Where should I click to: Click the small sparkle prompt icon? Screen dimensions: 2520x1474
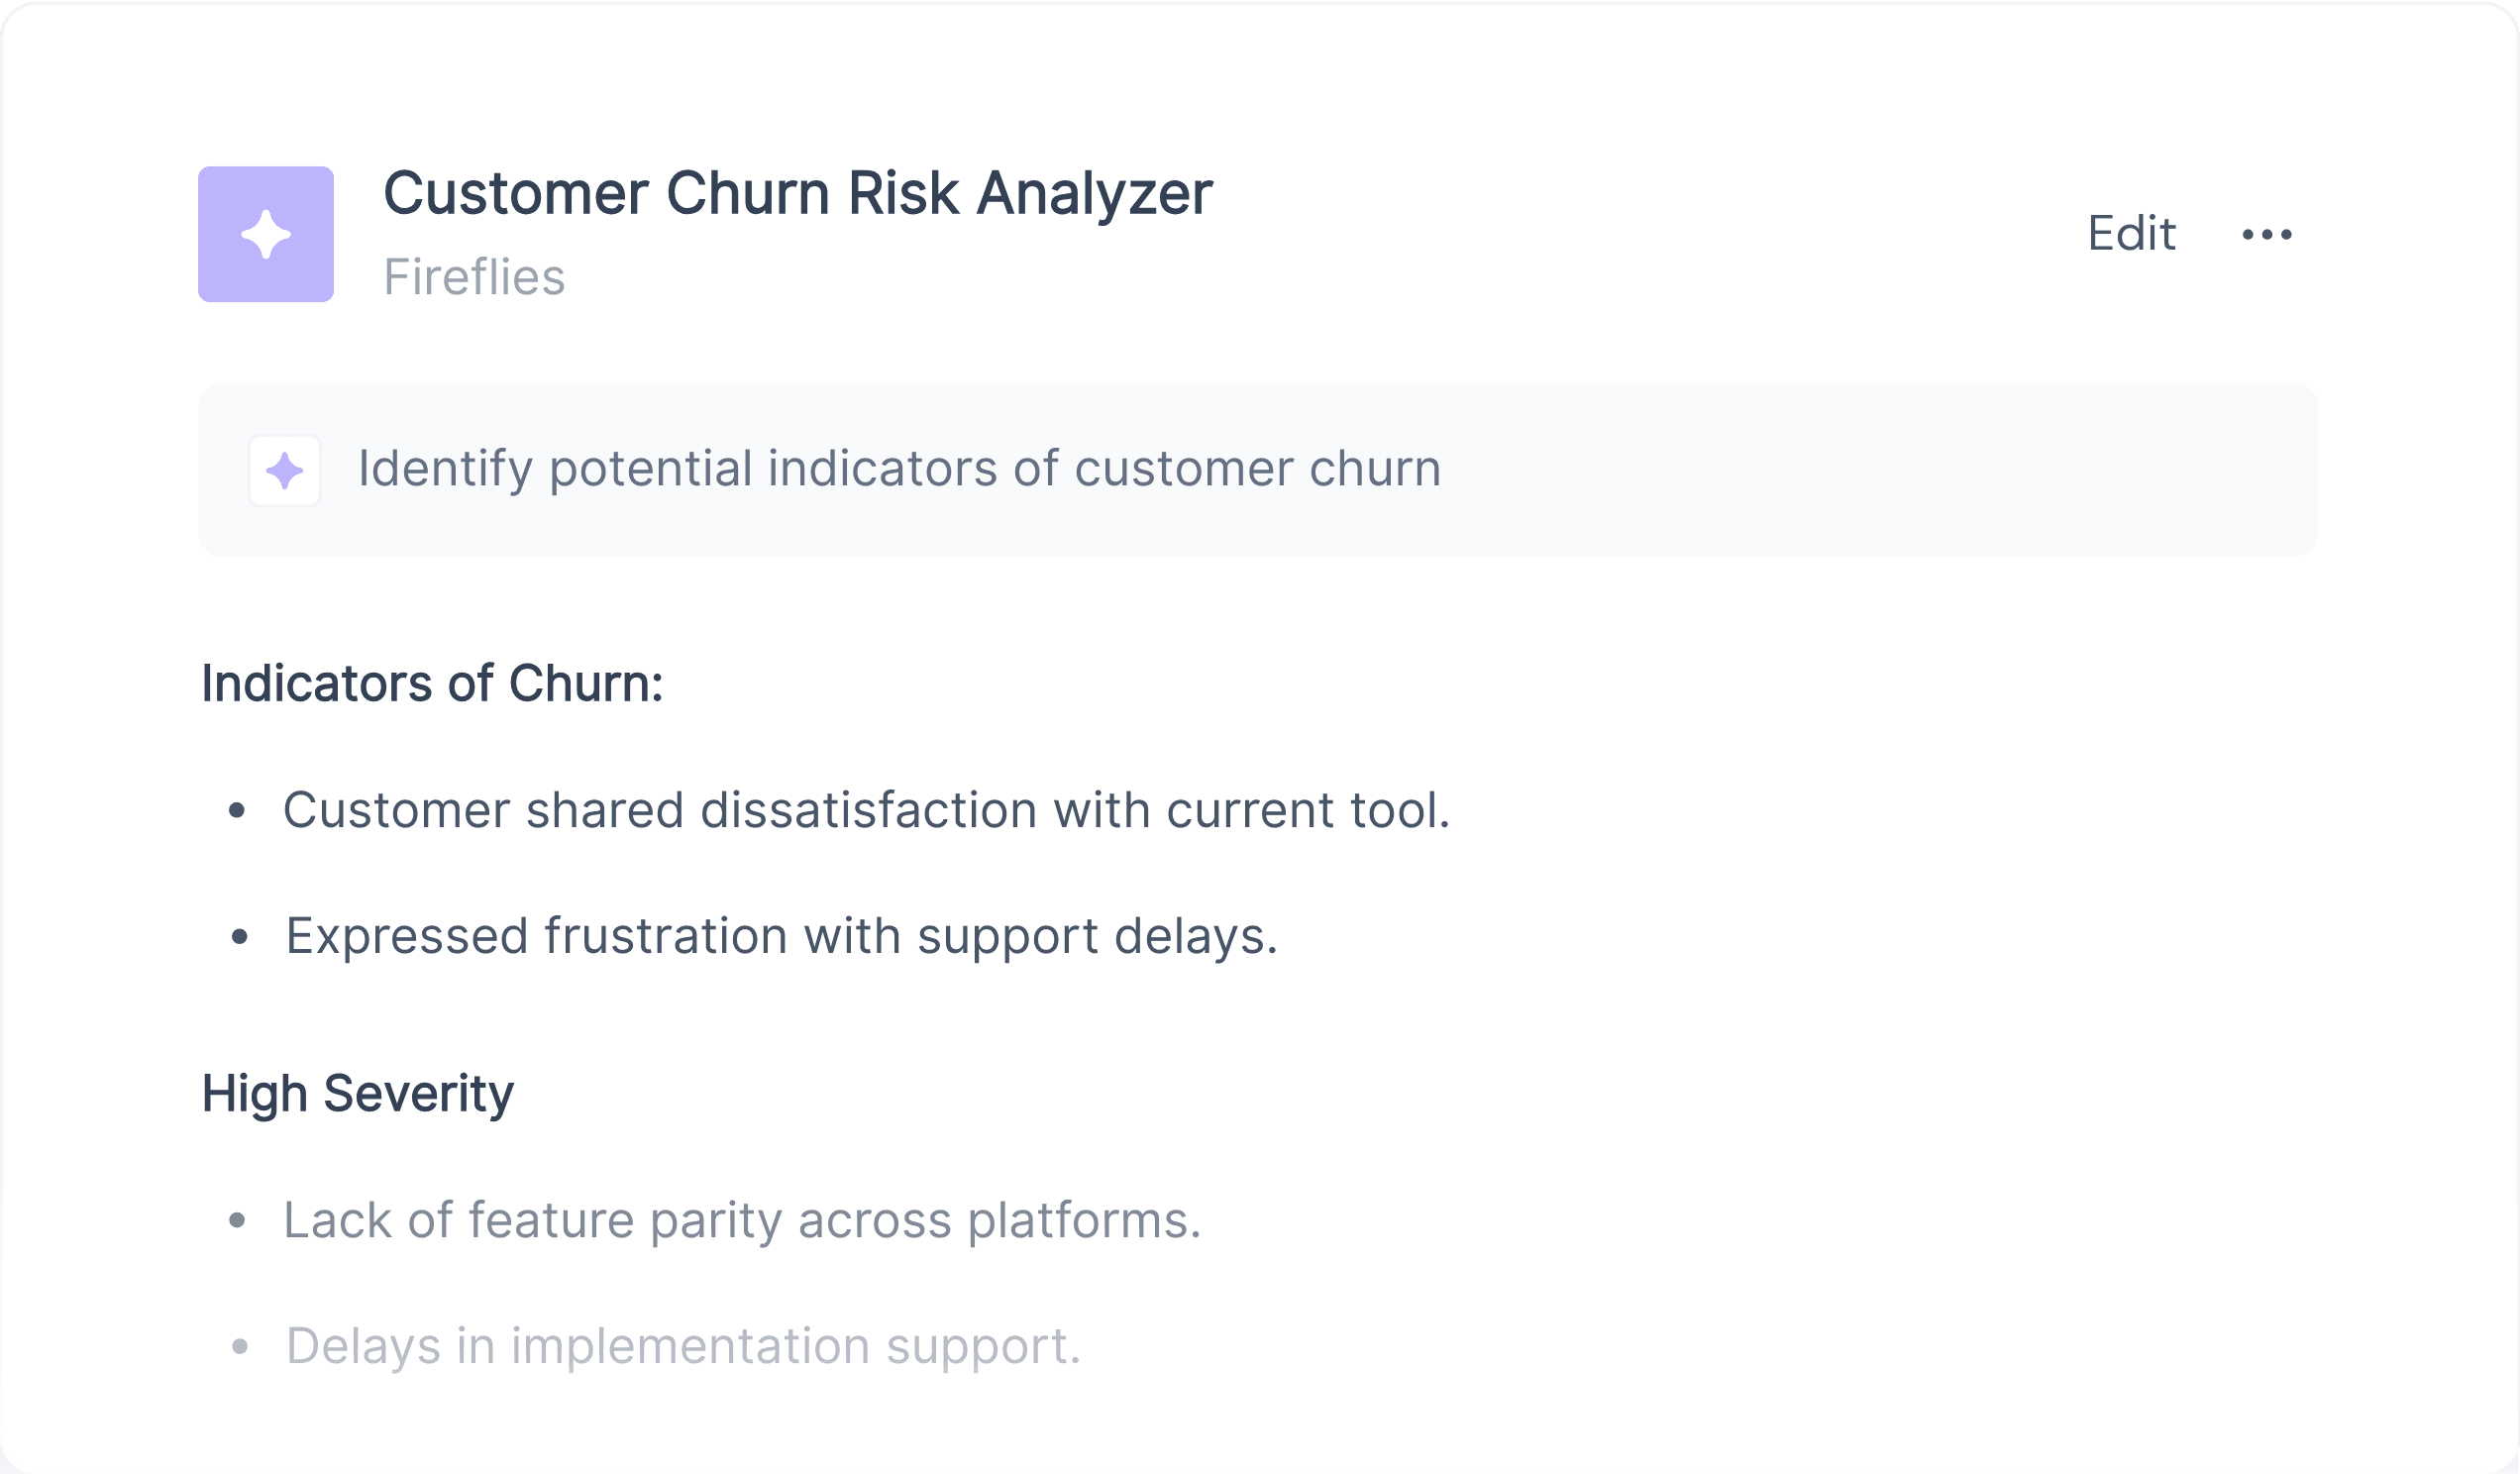click(x=285, y=470)
